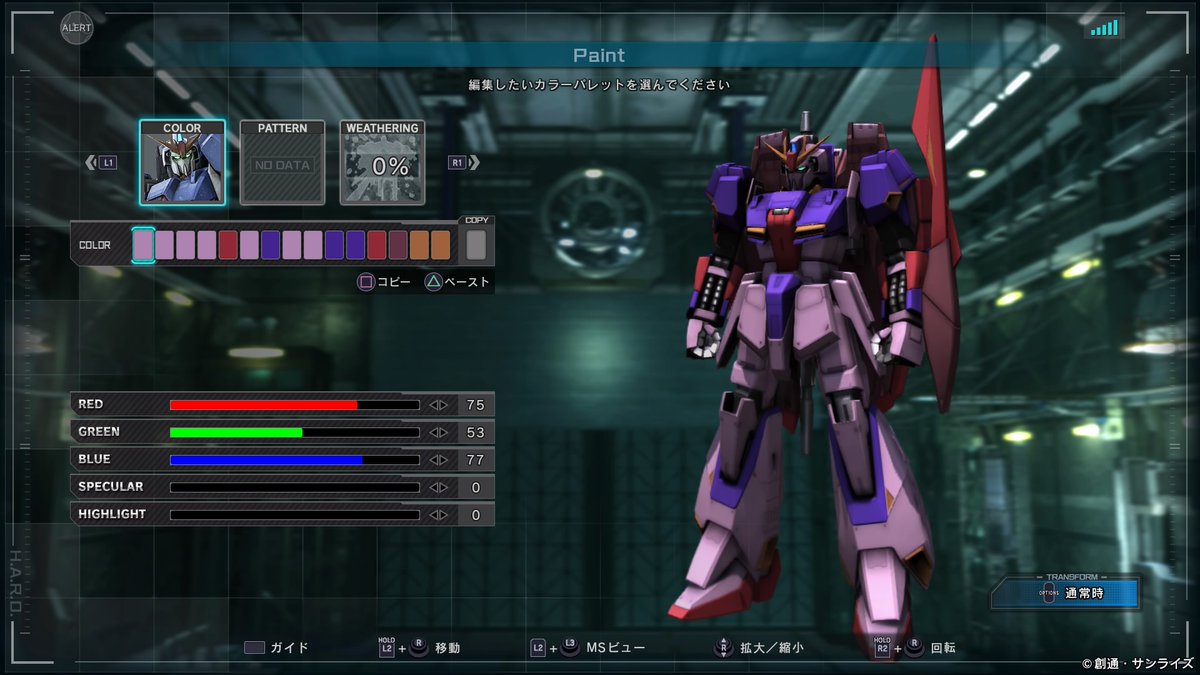Select the dark maroon color swatch

[x=398, y=245]
